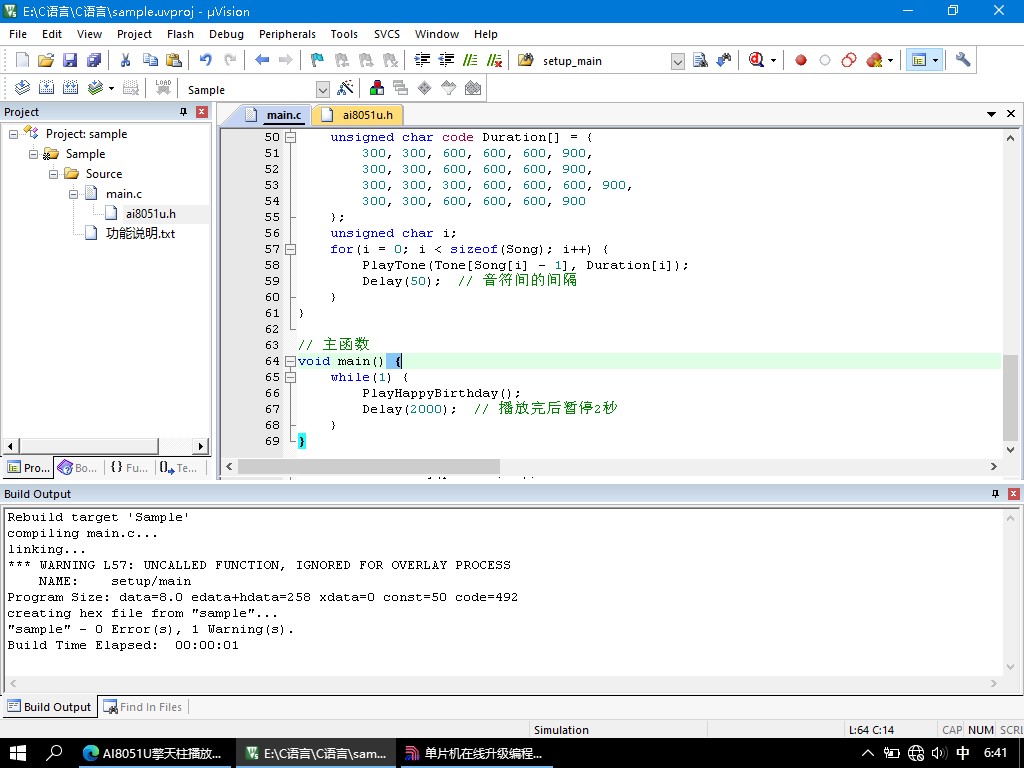
Task: Create a new file with the toolbar icon
Action: (22, 60)
